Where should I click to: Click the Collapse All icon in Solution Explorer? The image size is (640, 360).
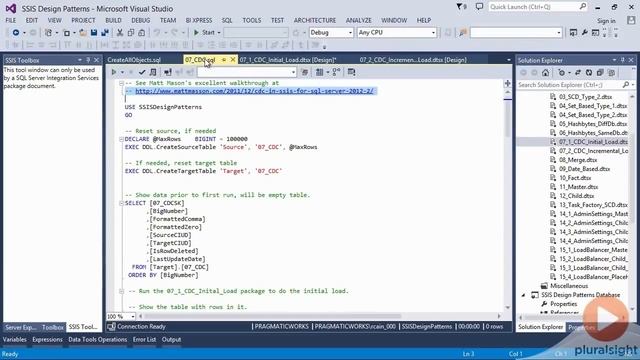pyautogui.click(x=600, y=73)
